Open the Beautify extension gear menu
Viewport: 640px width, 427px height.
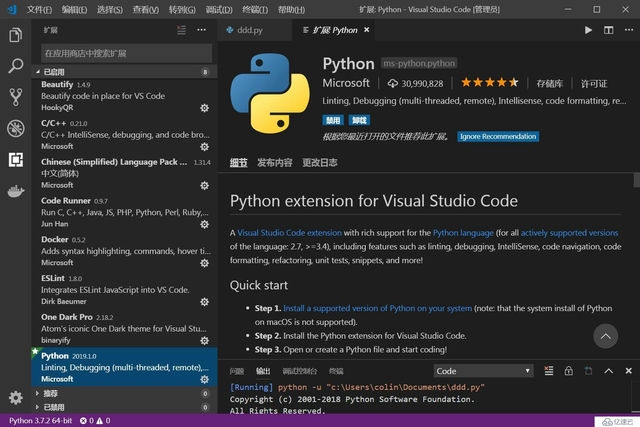[x=204, y=108]
